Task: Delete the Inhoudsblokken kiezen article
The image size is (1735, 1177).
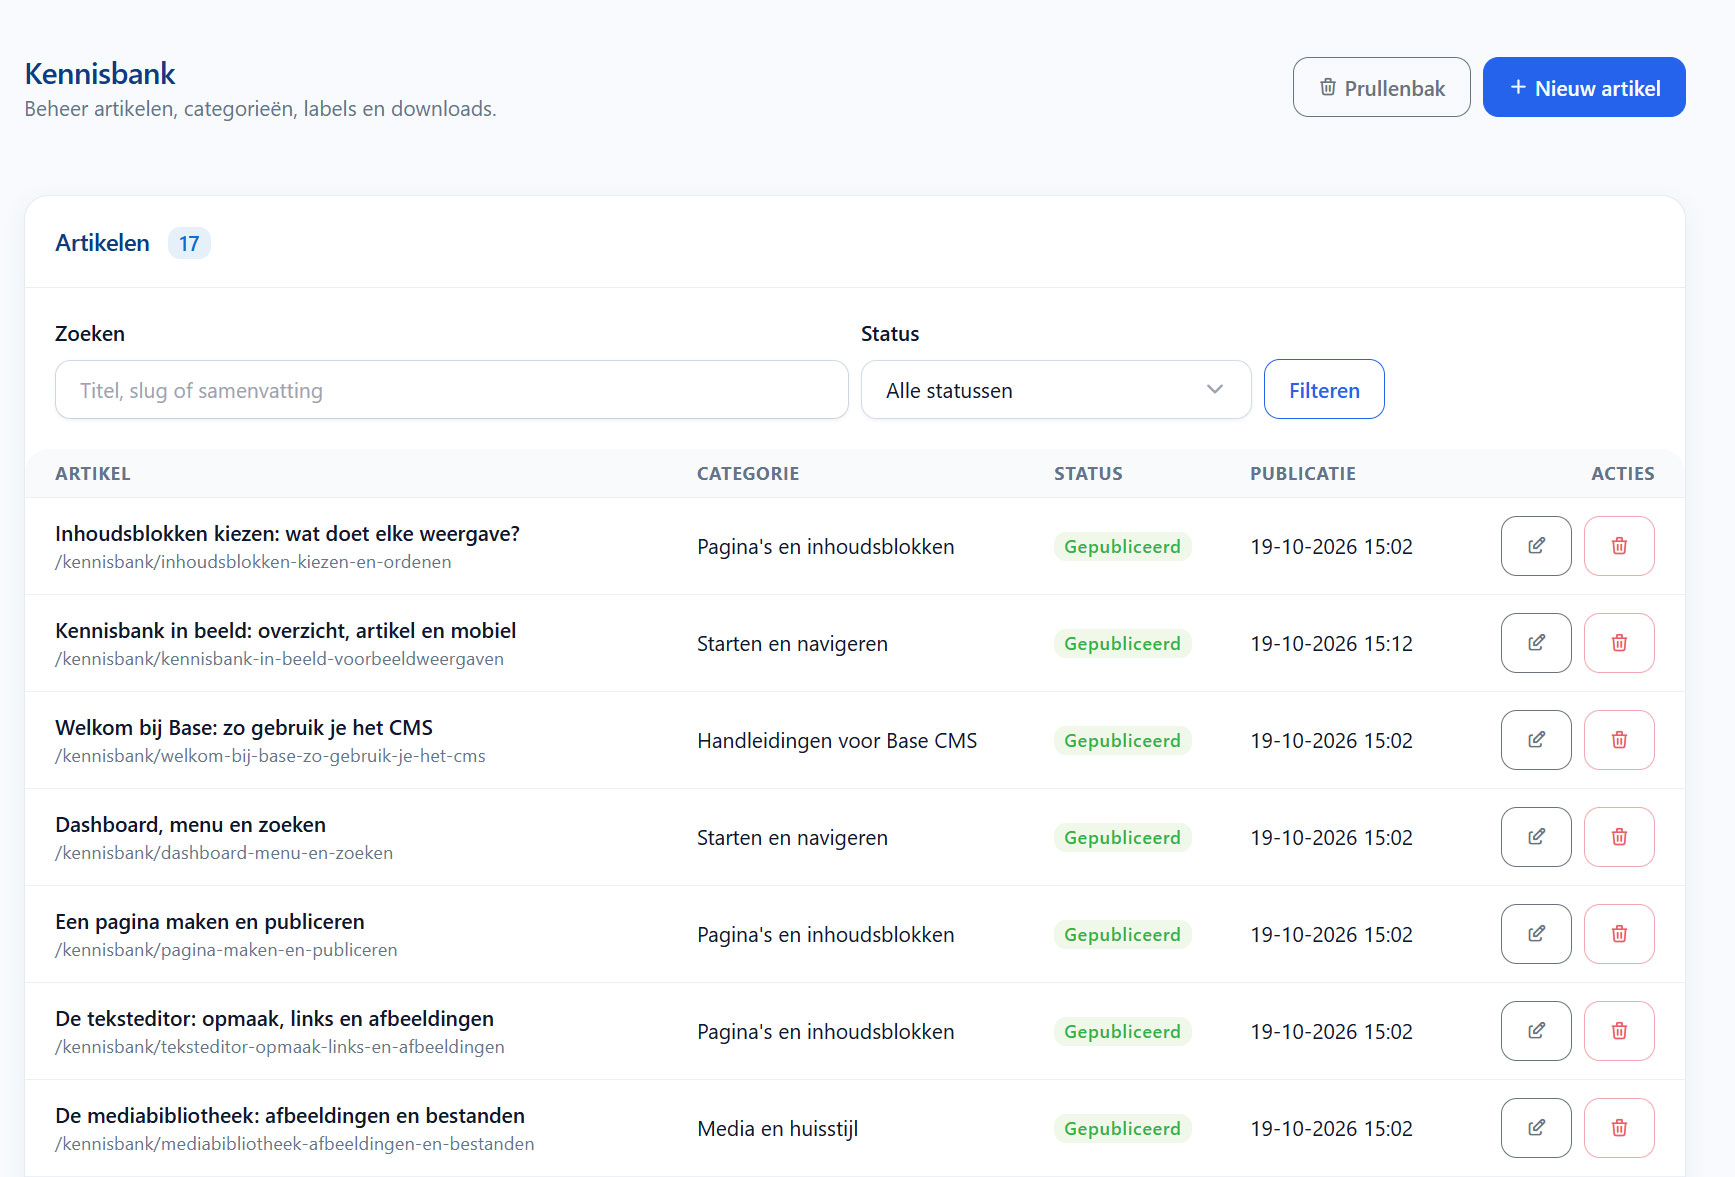Action: pyautogui.click(x=1619, y=546)
